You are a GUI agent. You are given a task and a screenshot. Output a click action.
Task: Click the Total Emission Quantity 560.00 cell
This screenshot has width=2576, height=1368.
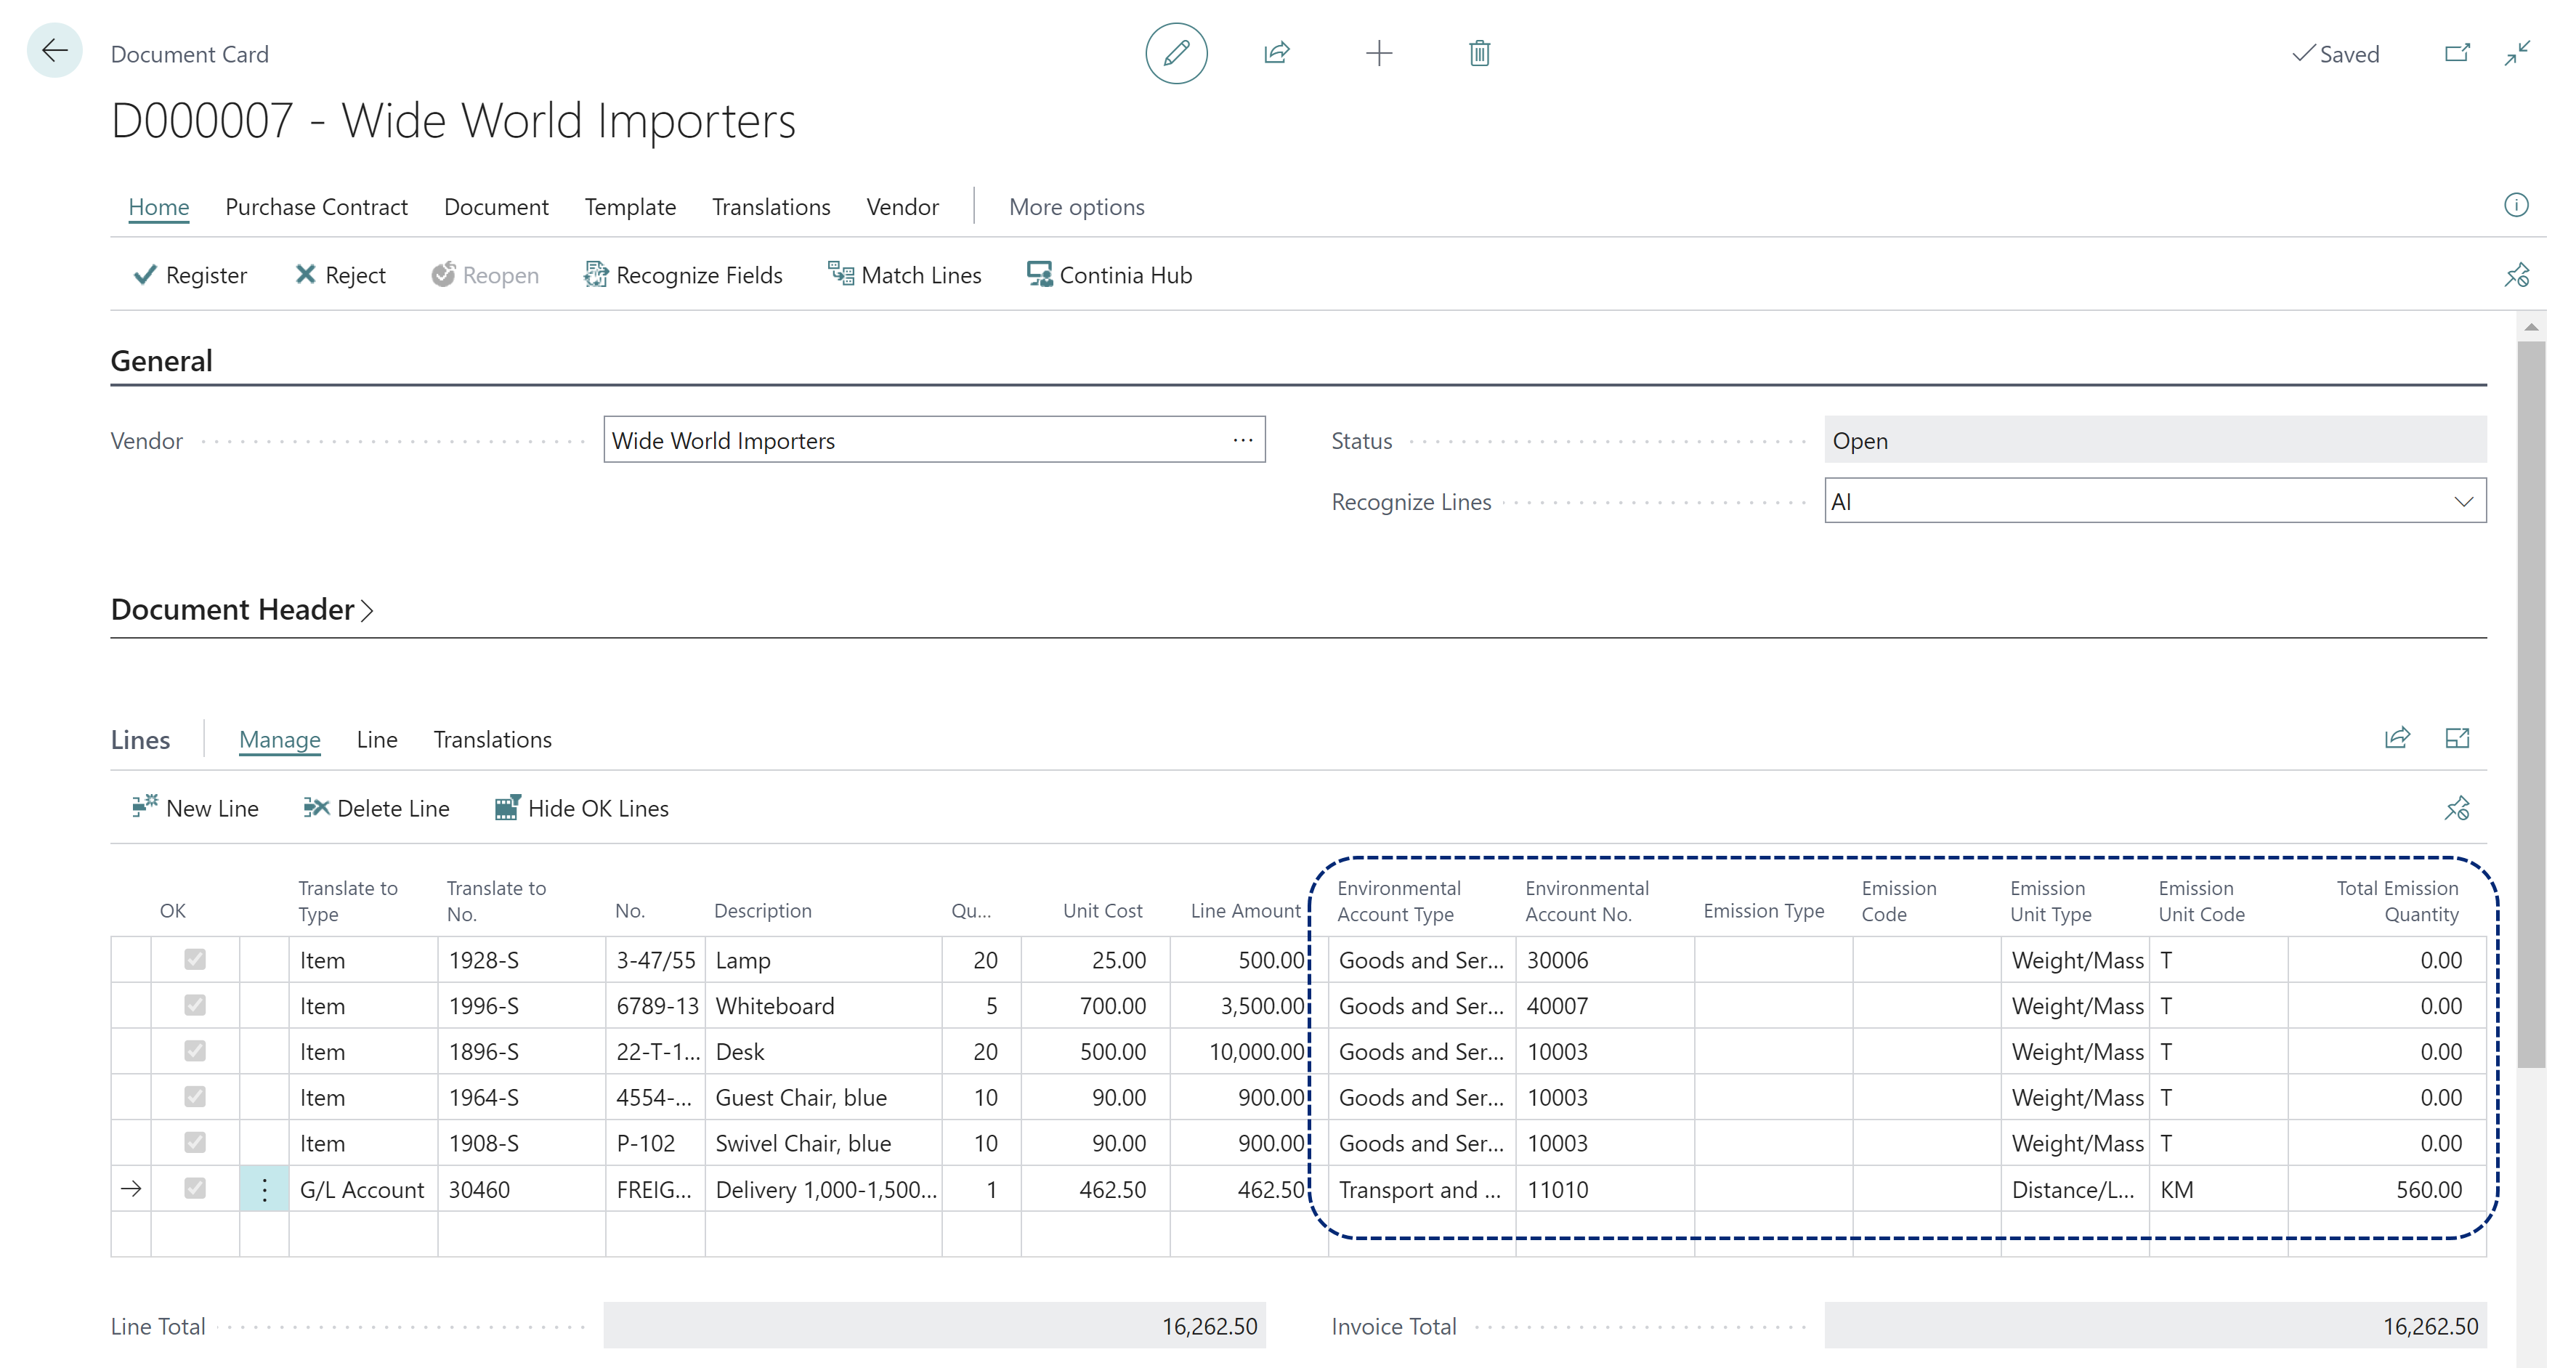[2387, 1189]
